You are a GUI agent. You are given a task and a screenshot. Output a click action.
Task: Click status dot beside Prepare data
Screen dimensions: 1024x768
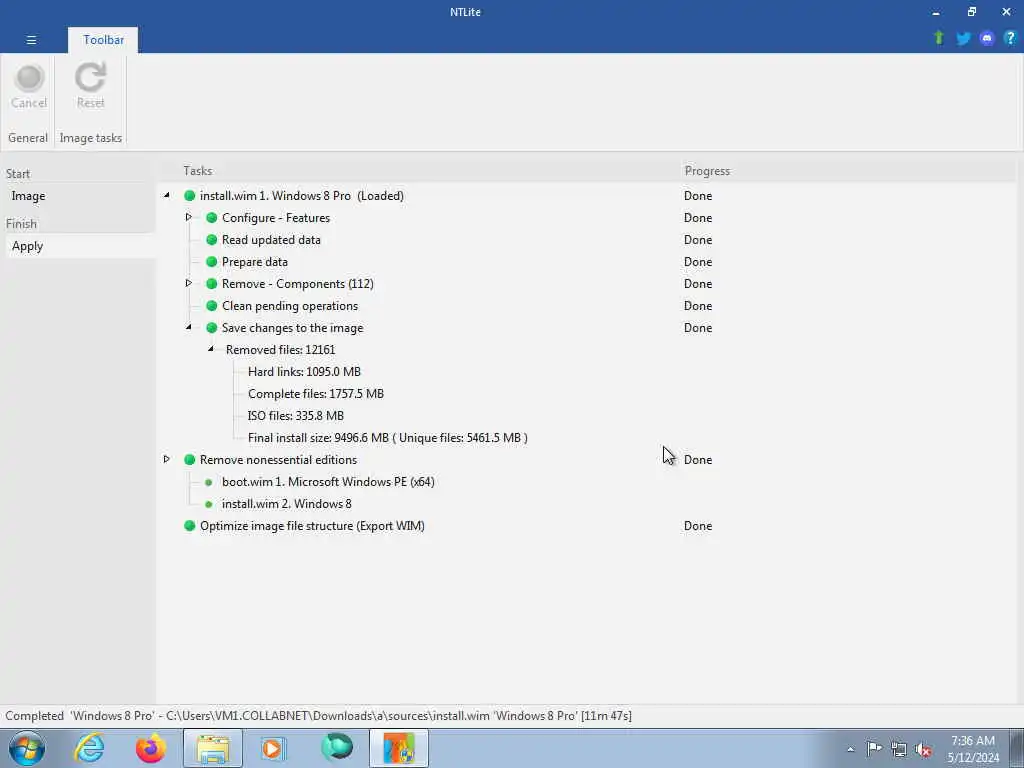(x=212, y=262)
